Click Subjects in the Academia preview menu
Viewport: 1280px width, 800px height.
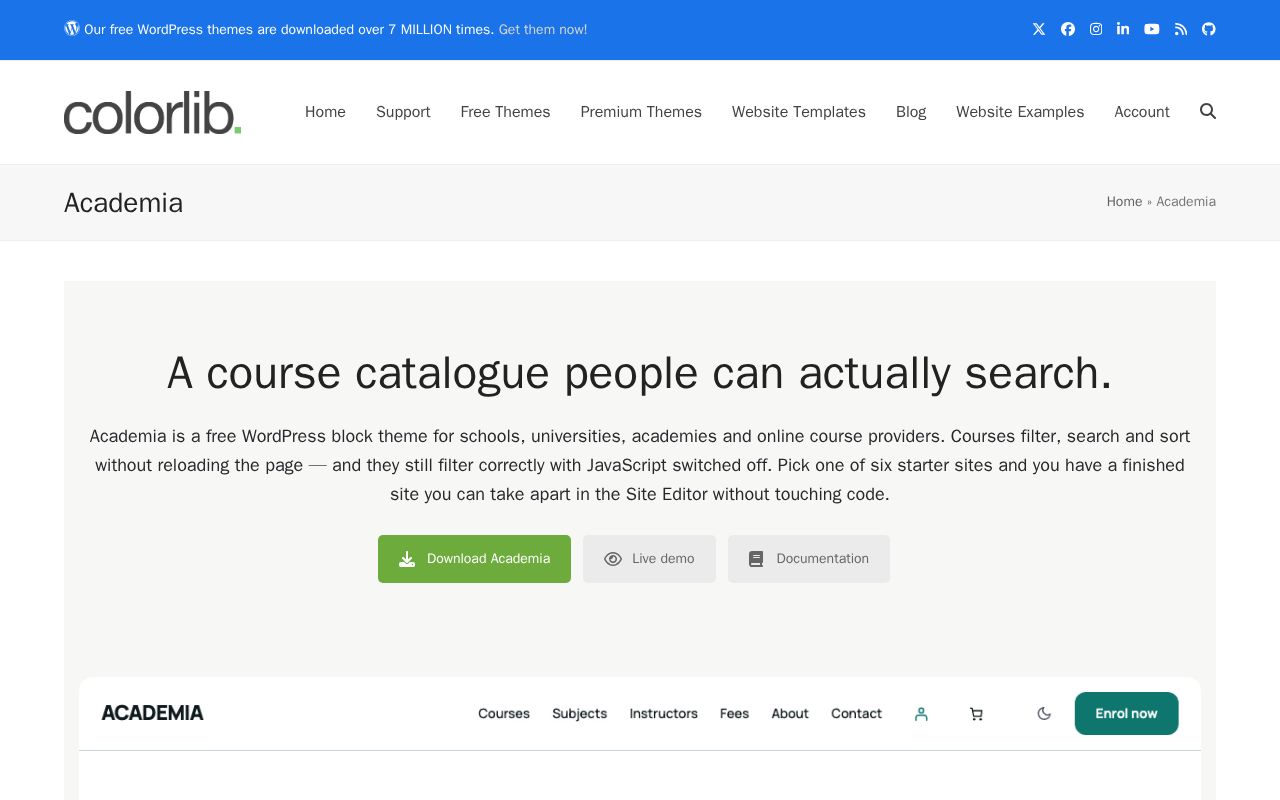tap(580, 714)
